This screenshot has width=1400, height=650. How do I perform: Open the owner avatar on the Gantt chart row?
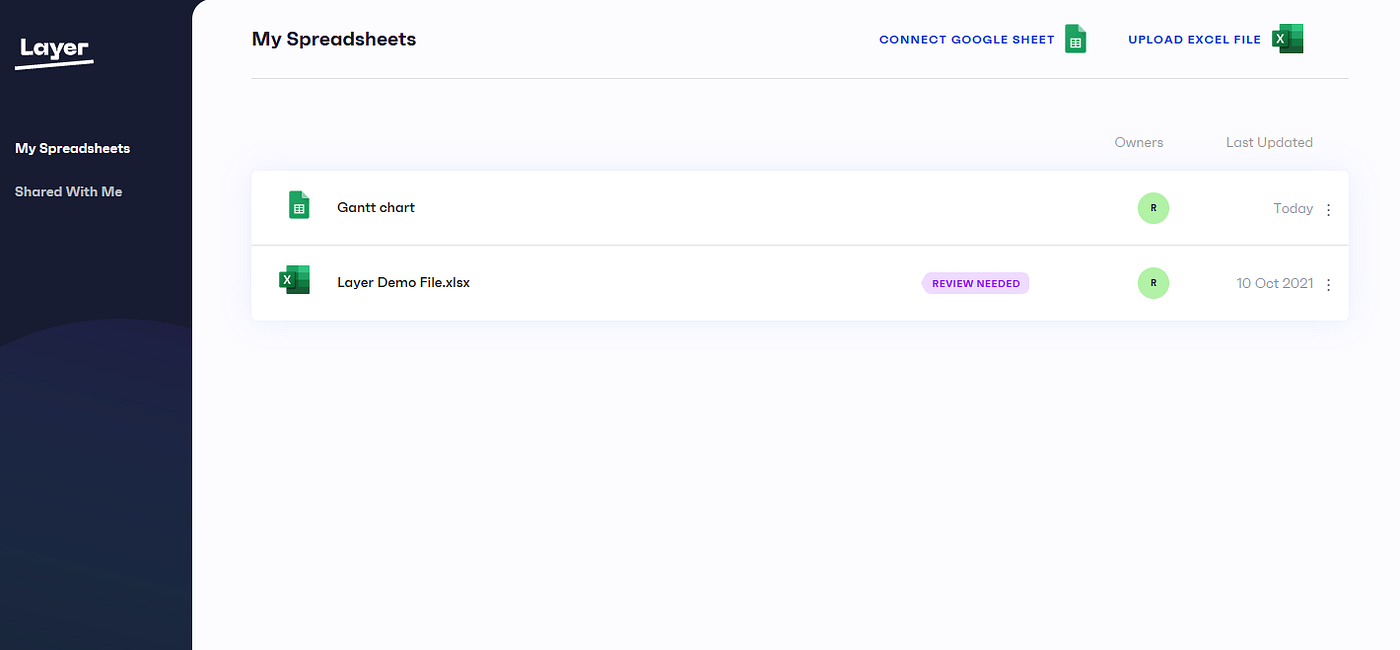(x=1153, y=208)
